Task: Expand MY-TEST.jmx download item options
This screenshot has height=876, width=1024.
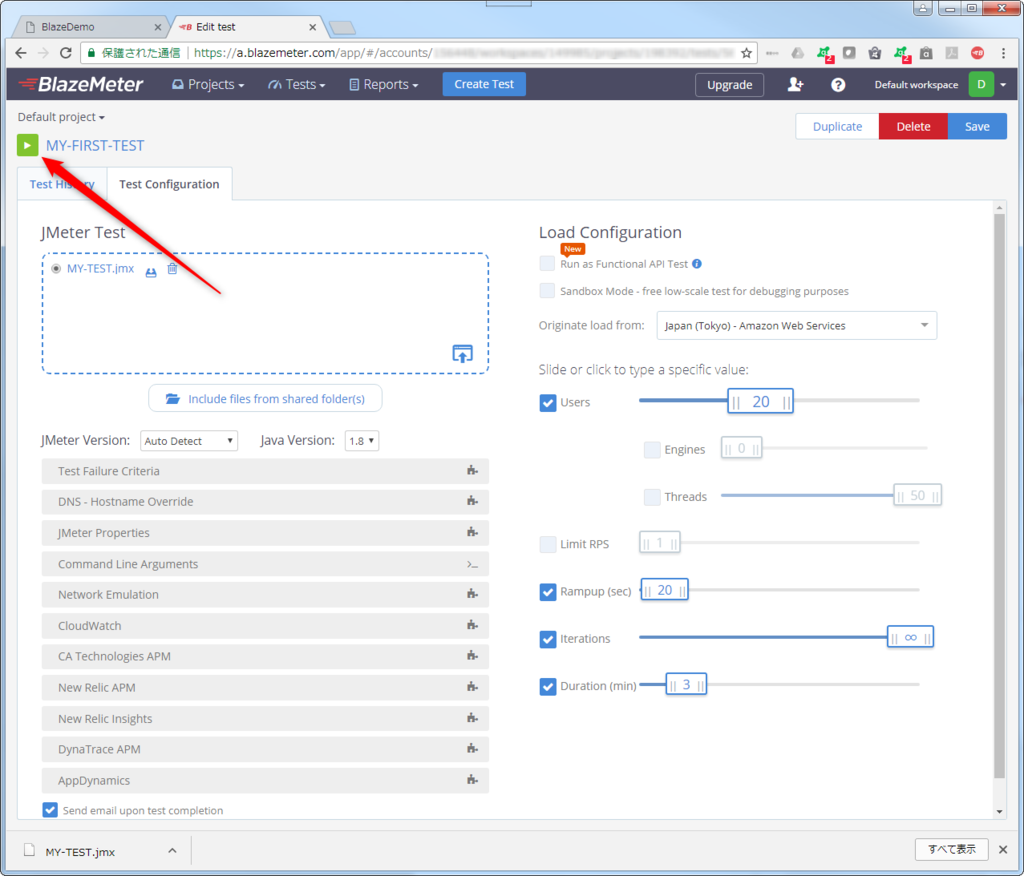Action: tap(172, 851)
